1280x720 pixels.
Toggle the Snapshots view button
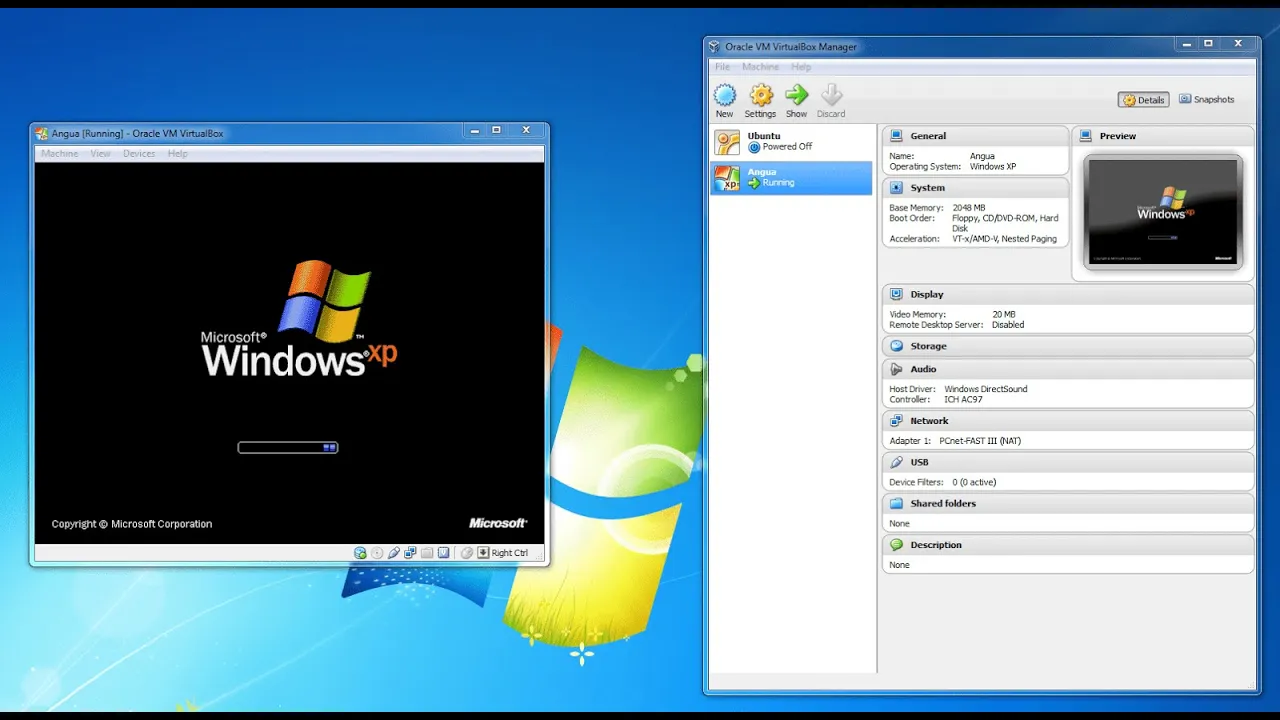(x=1207, y=99)
